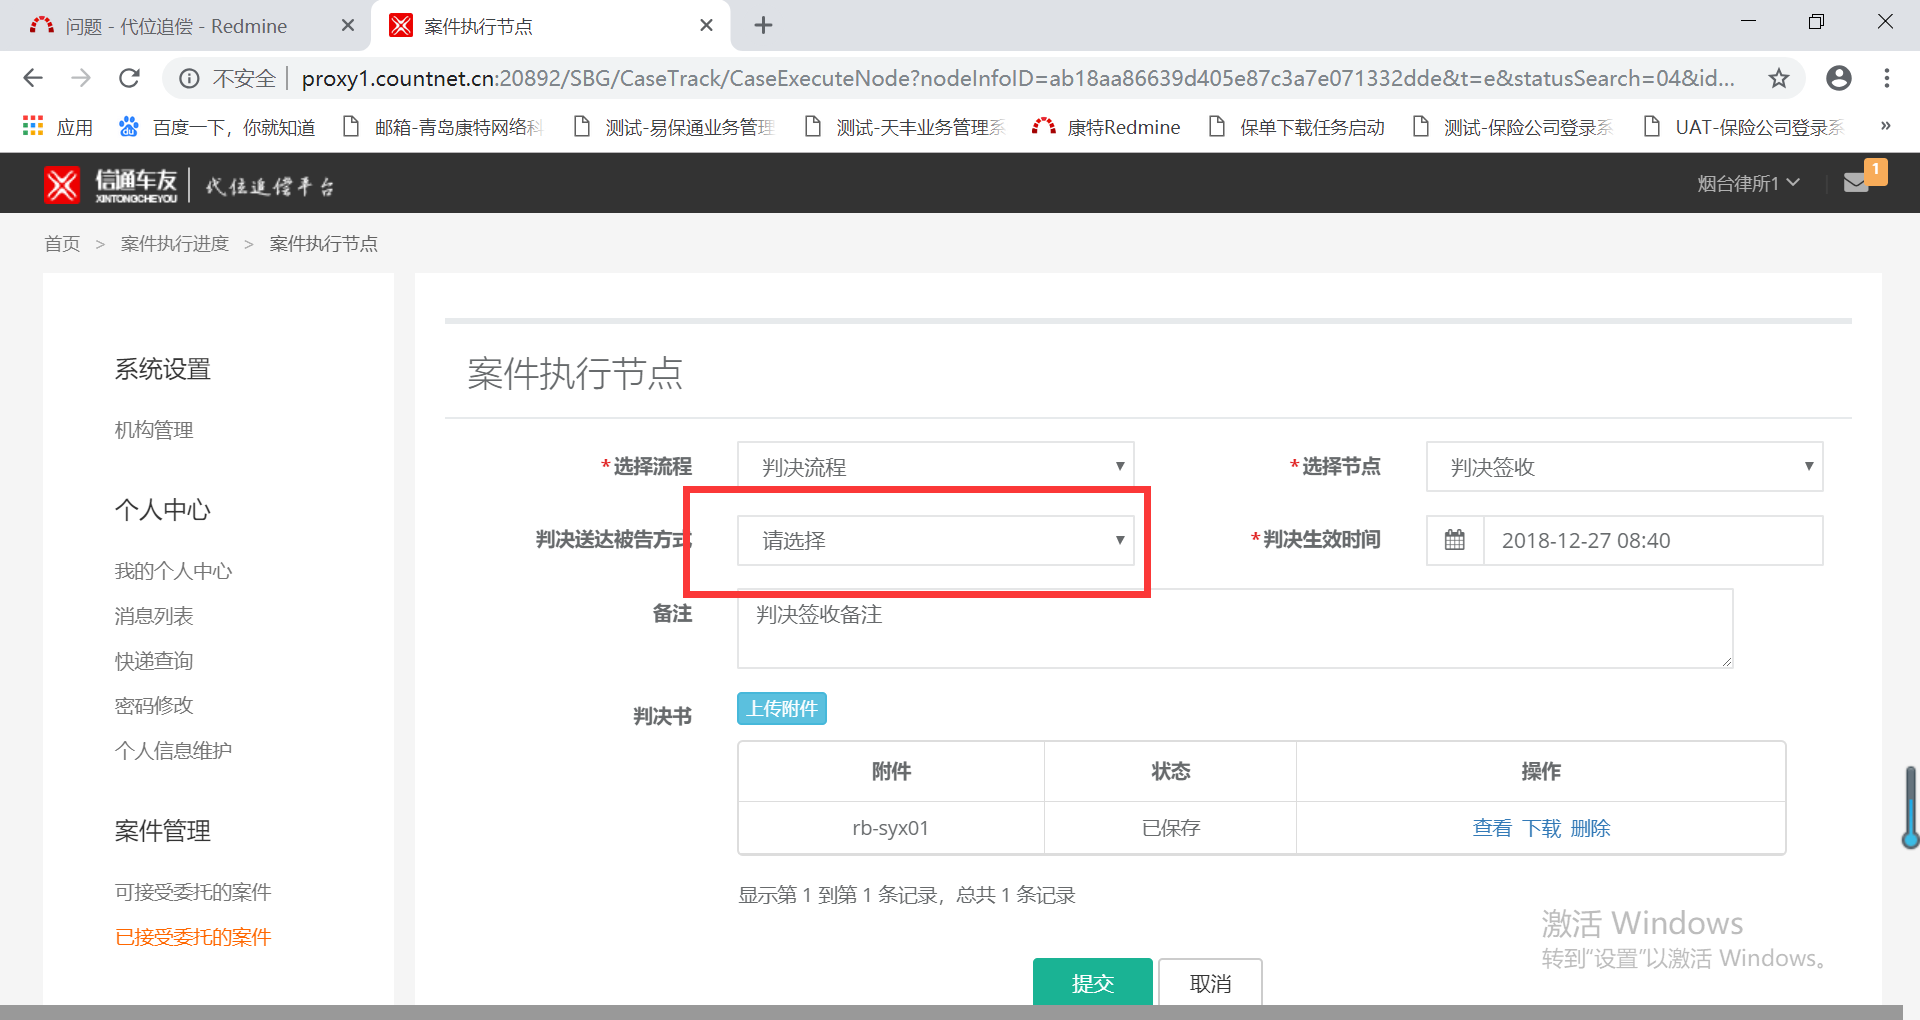
Task: Open 可接受委托的案件 in the sidebar
Action: click(x=193, y=892)
